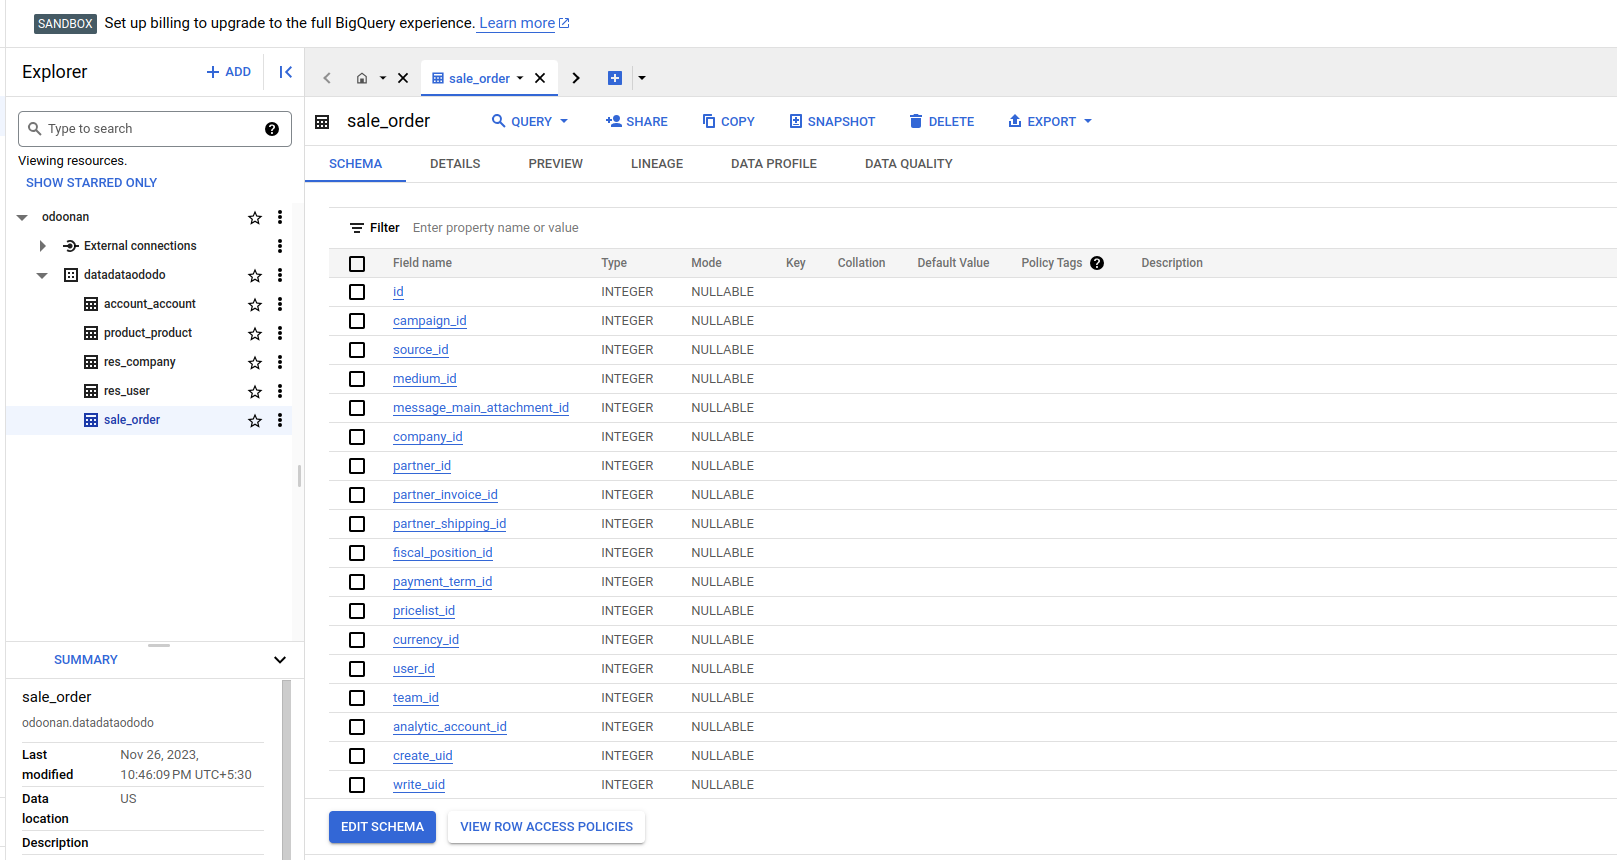Click VIEW ROW ACCESS POLICIES button
The image size is (1617, 860).
click(546, 827)
